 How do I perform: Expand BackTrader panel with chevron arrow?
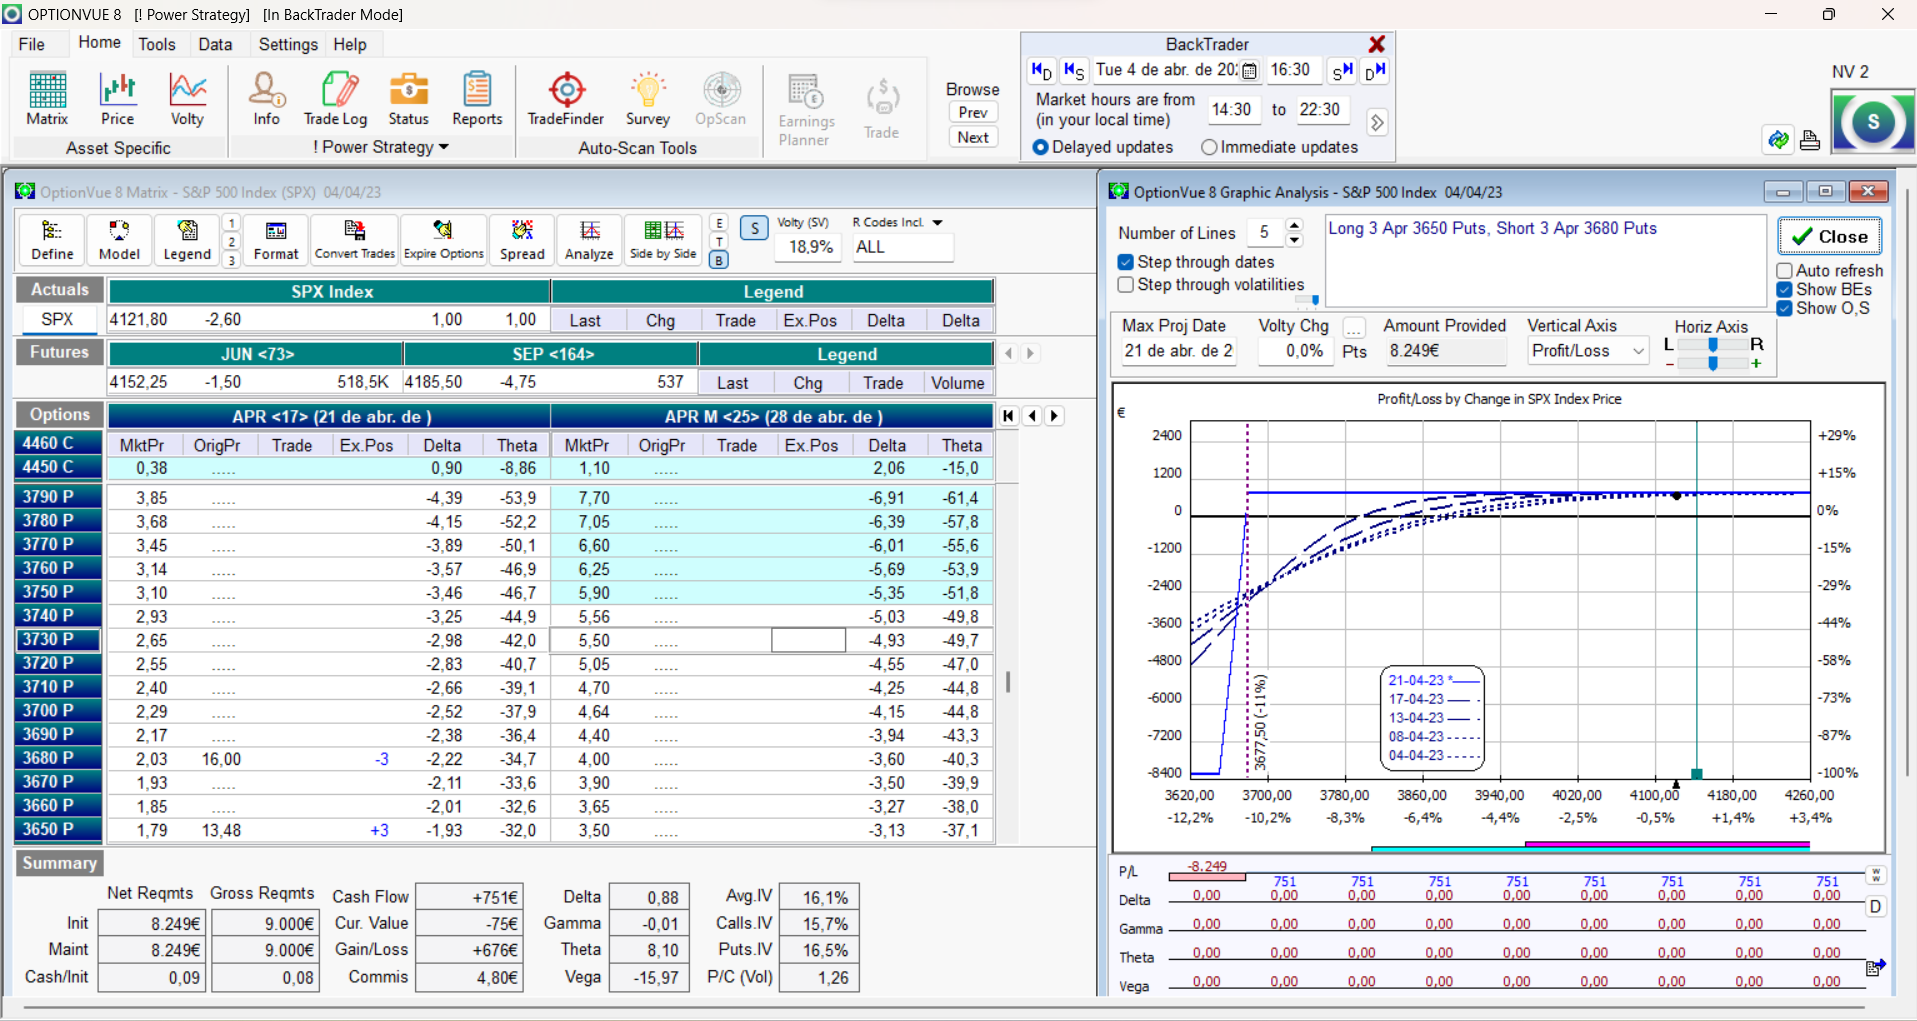[x=1377, y=123]
